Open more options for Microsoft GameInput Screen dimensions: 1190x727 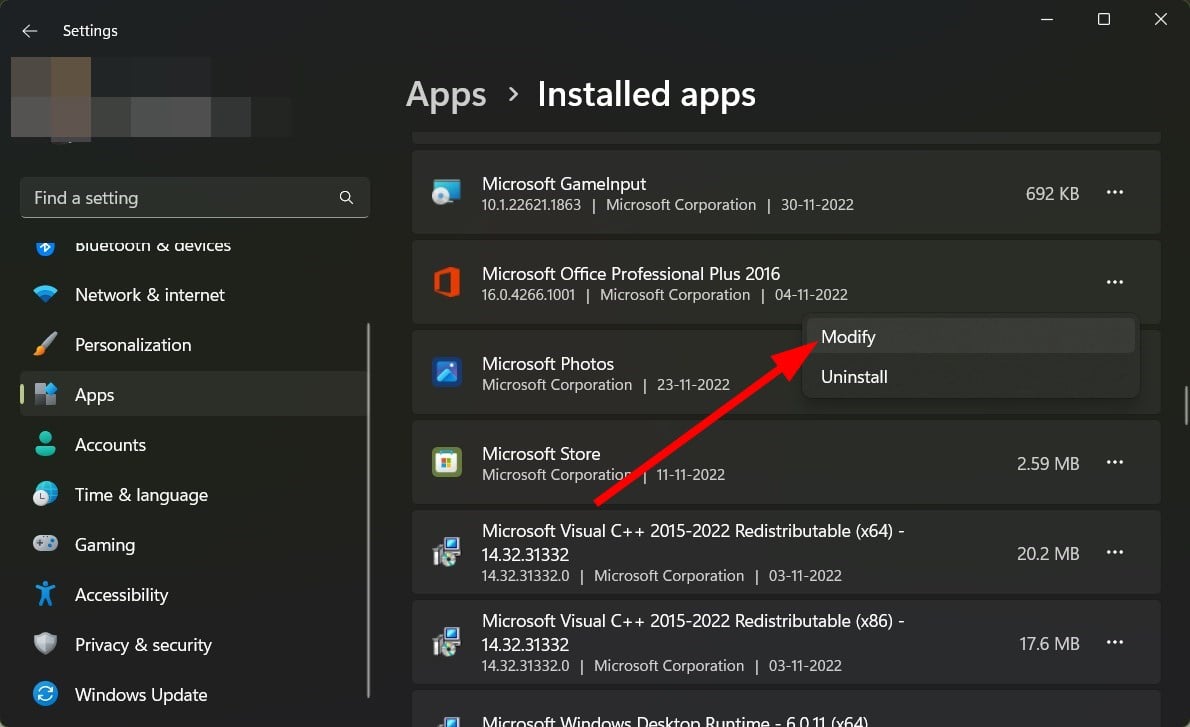click(x=1115, y=193)
